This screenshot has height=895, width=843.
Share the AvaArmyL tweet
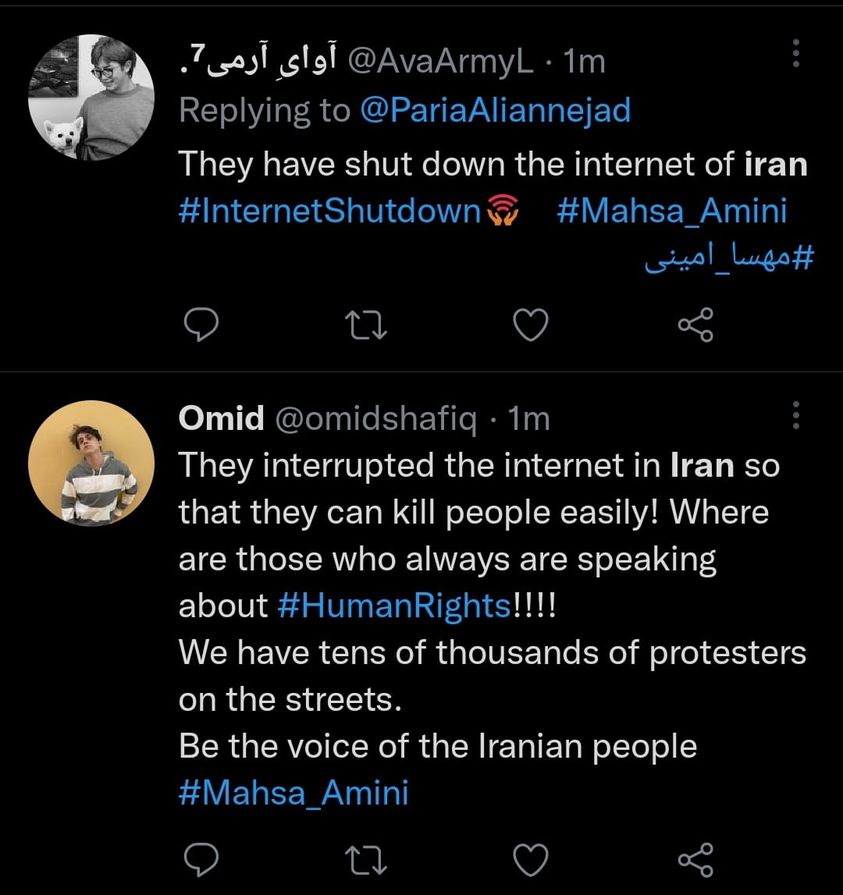click(x=695, y=324)
